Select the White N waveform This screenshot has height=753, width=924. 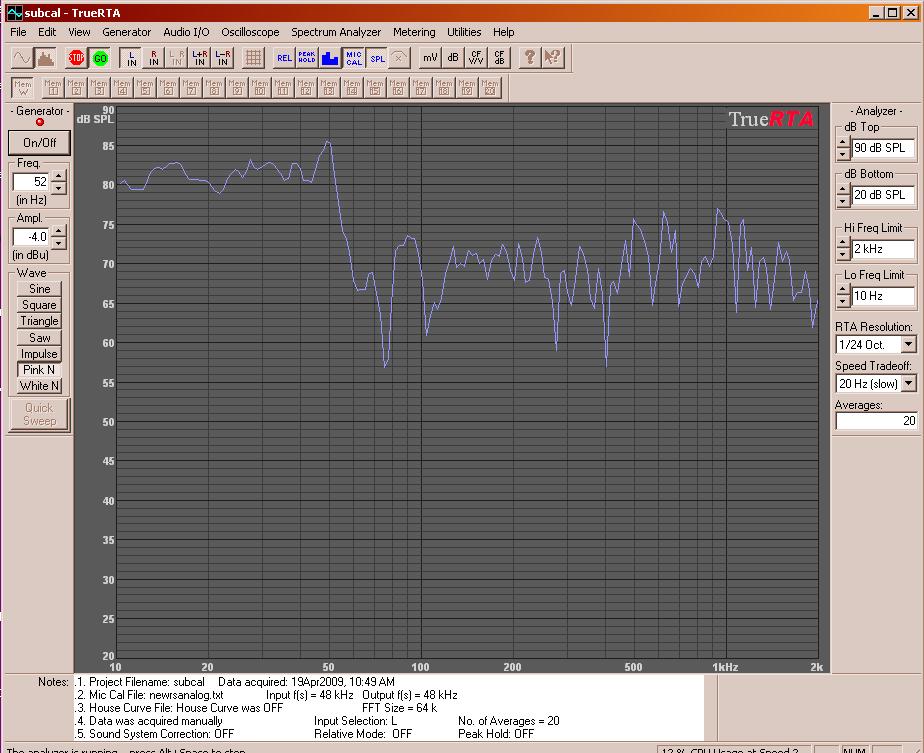(39, 386)
